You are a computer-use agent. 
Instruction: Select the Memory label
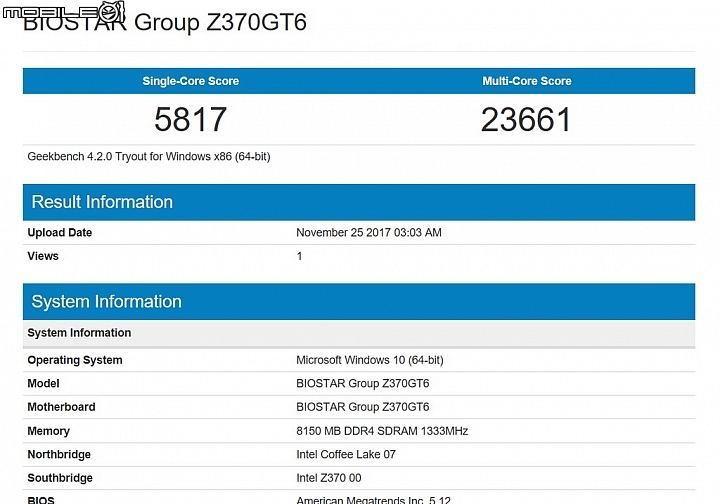[49, 431]
